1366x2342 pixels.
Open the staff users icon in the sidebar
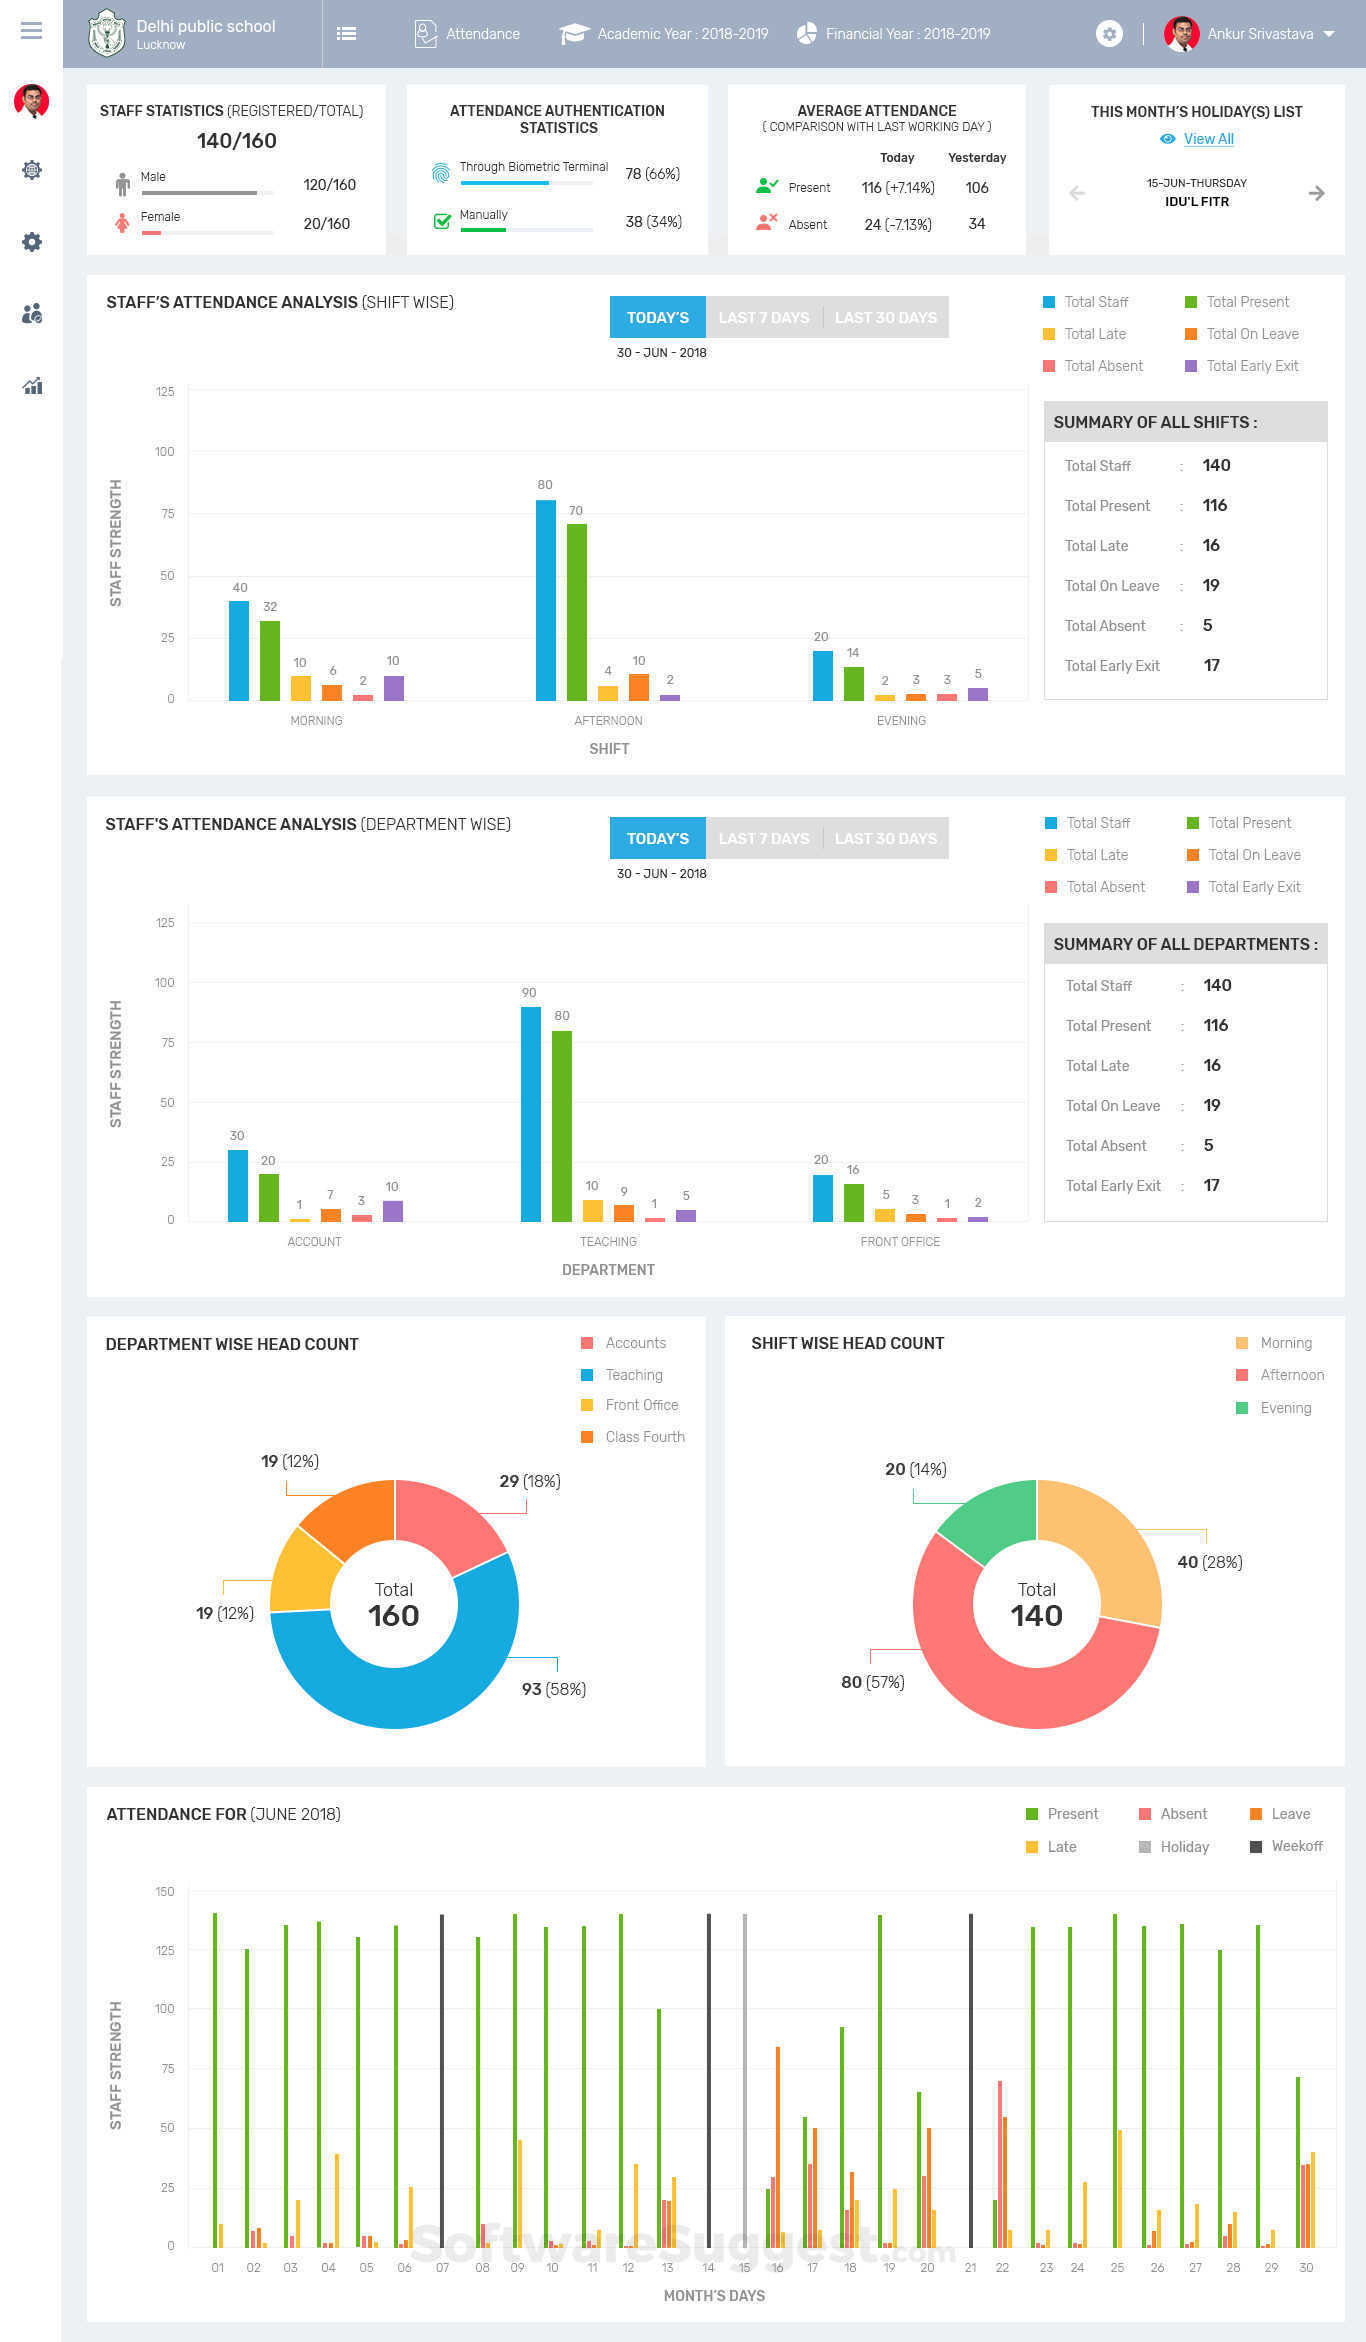coord(32,314)
